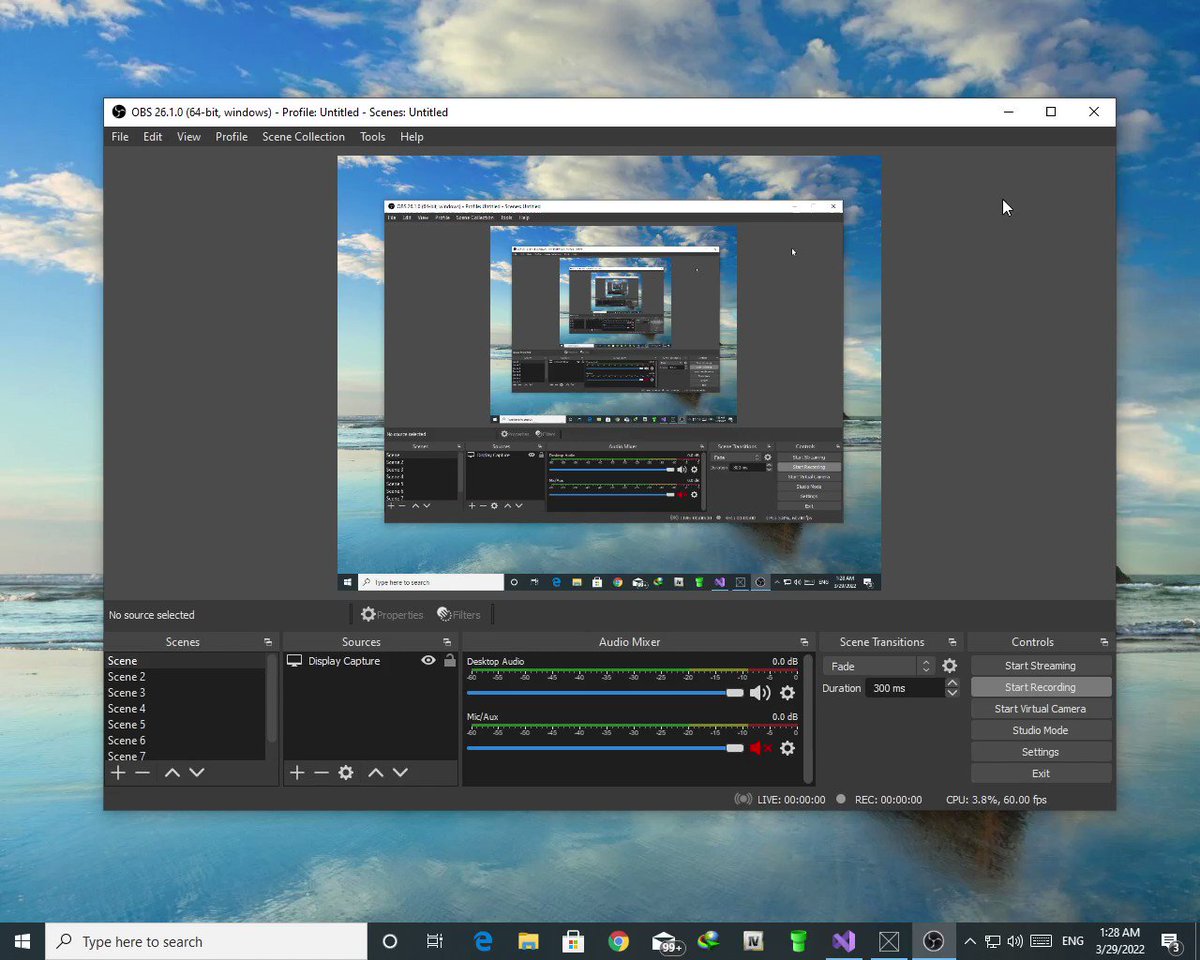Remove selected source with minus icon
This screenshot has height=960, width=1200.
[321, 773]
